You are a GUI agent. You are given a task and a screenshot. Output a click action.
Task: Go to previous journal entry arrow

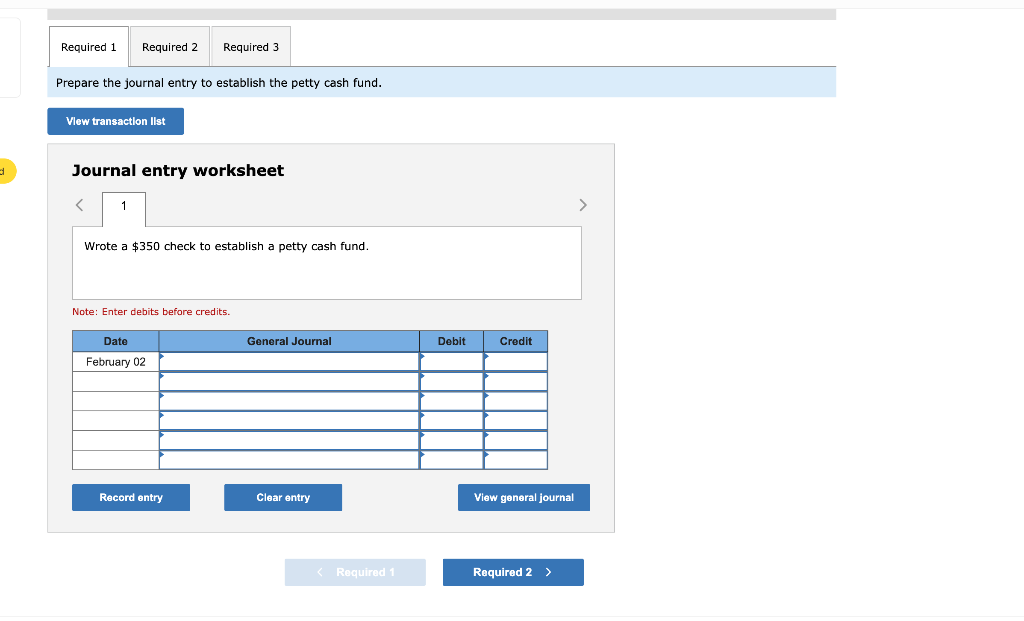(80, 205)
